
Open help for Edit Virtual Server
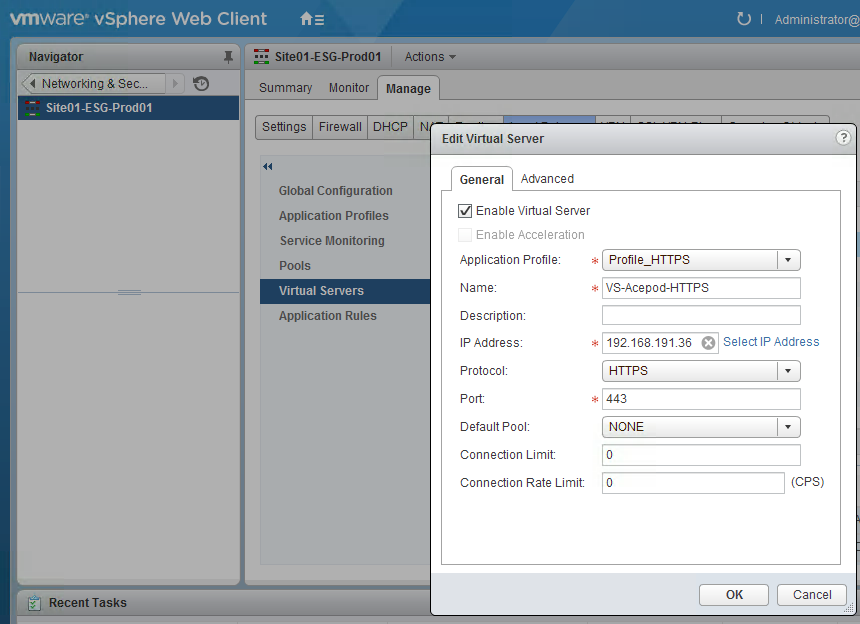pyautogui.click(x=843, y=138)
